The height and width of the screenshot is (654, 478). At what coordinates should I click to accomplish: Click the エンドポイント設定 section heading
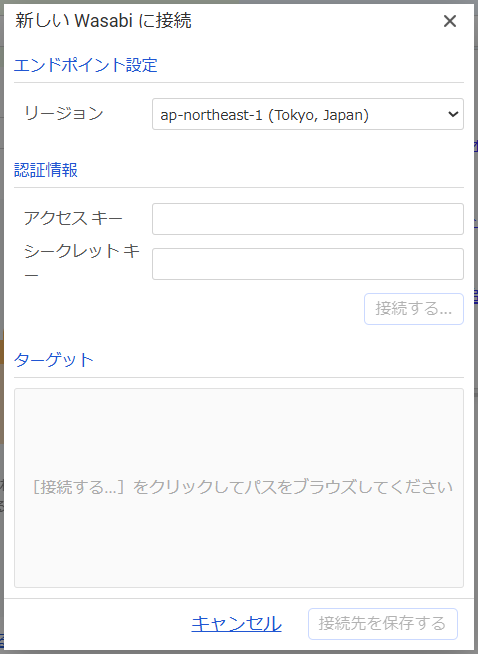point(86,65)
